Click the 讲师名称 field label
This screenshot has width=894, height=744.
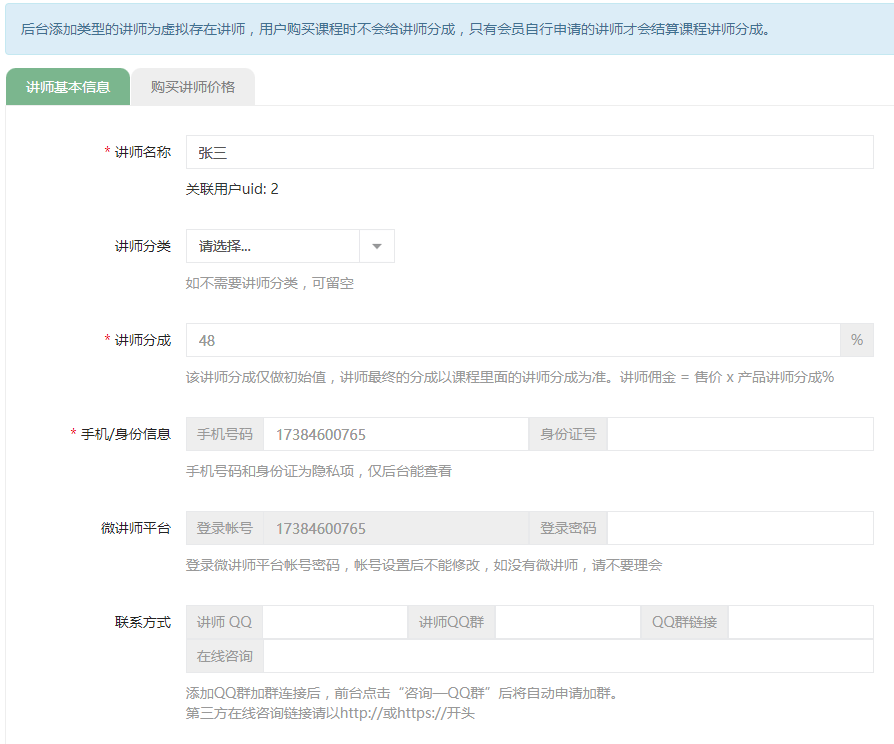point(143,152)
